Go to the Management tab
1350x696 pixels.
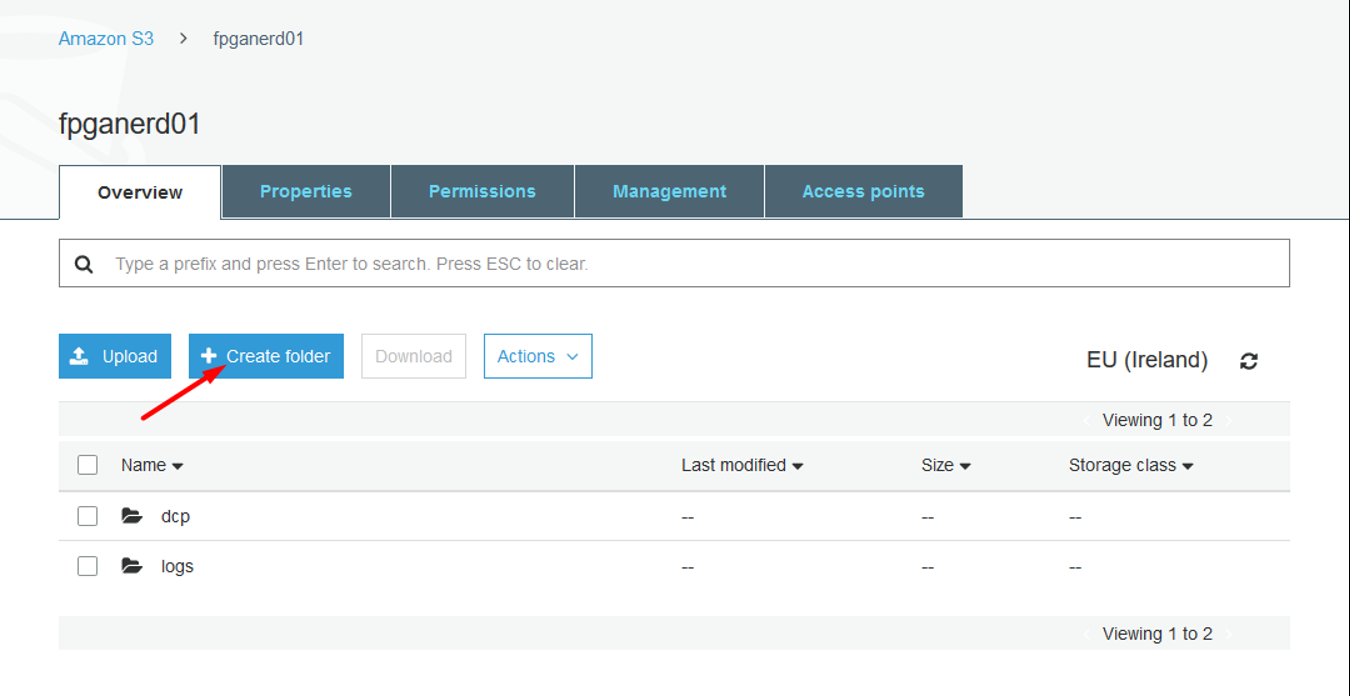[669, 191]
